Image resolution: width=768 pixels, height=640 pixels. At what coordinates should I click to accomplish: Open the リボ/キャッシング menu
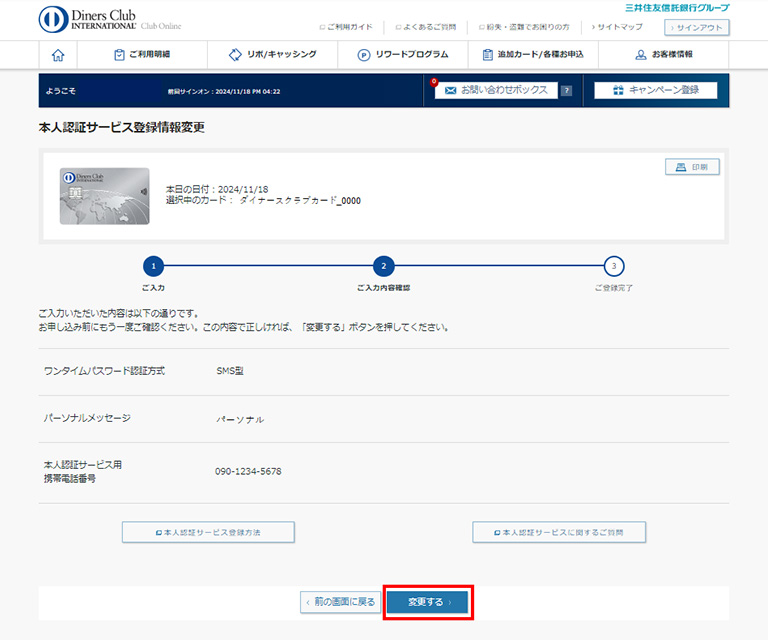pos(272,55)
